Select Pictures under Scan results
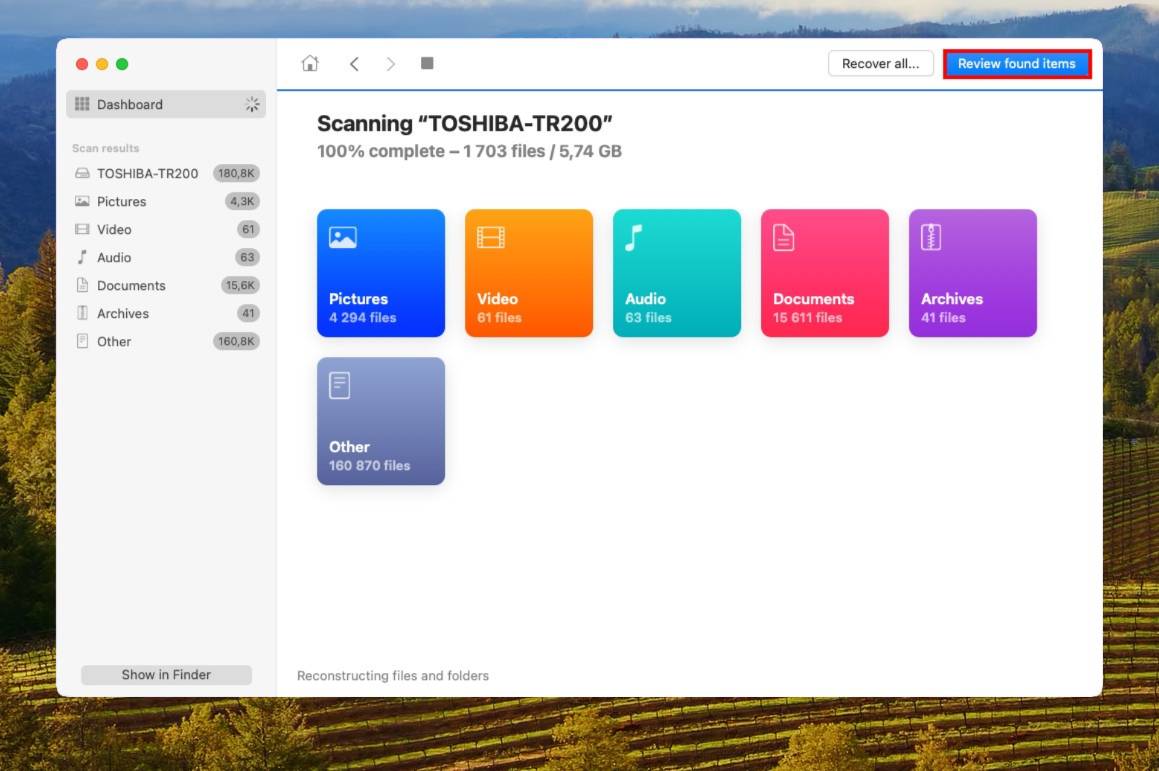 point(122,201)
